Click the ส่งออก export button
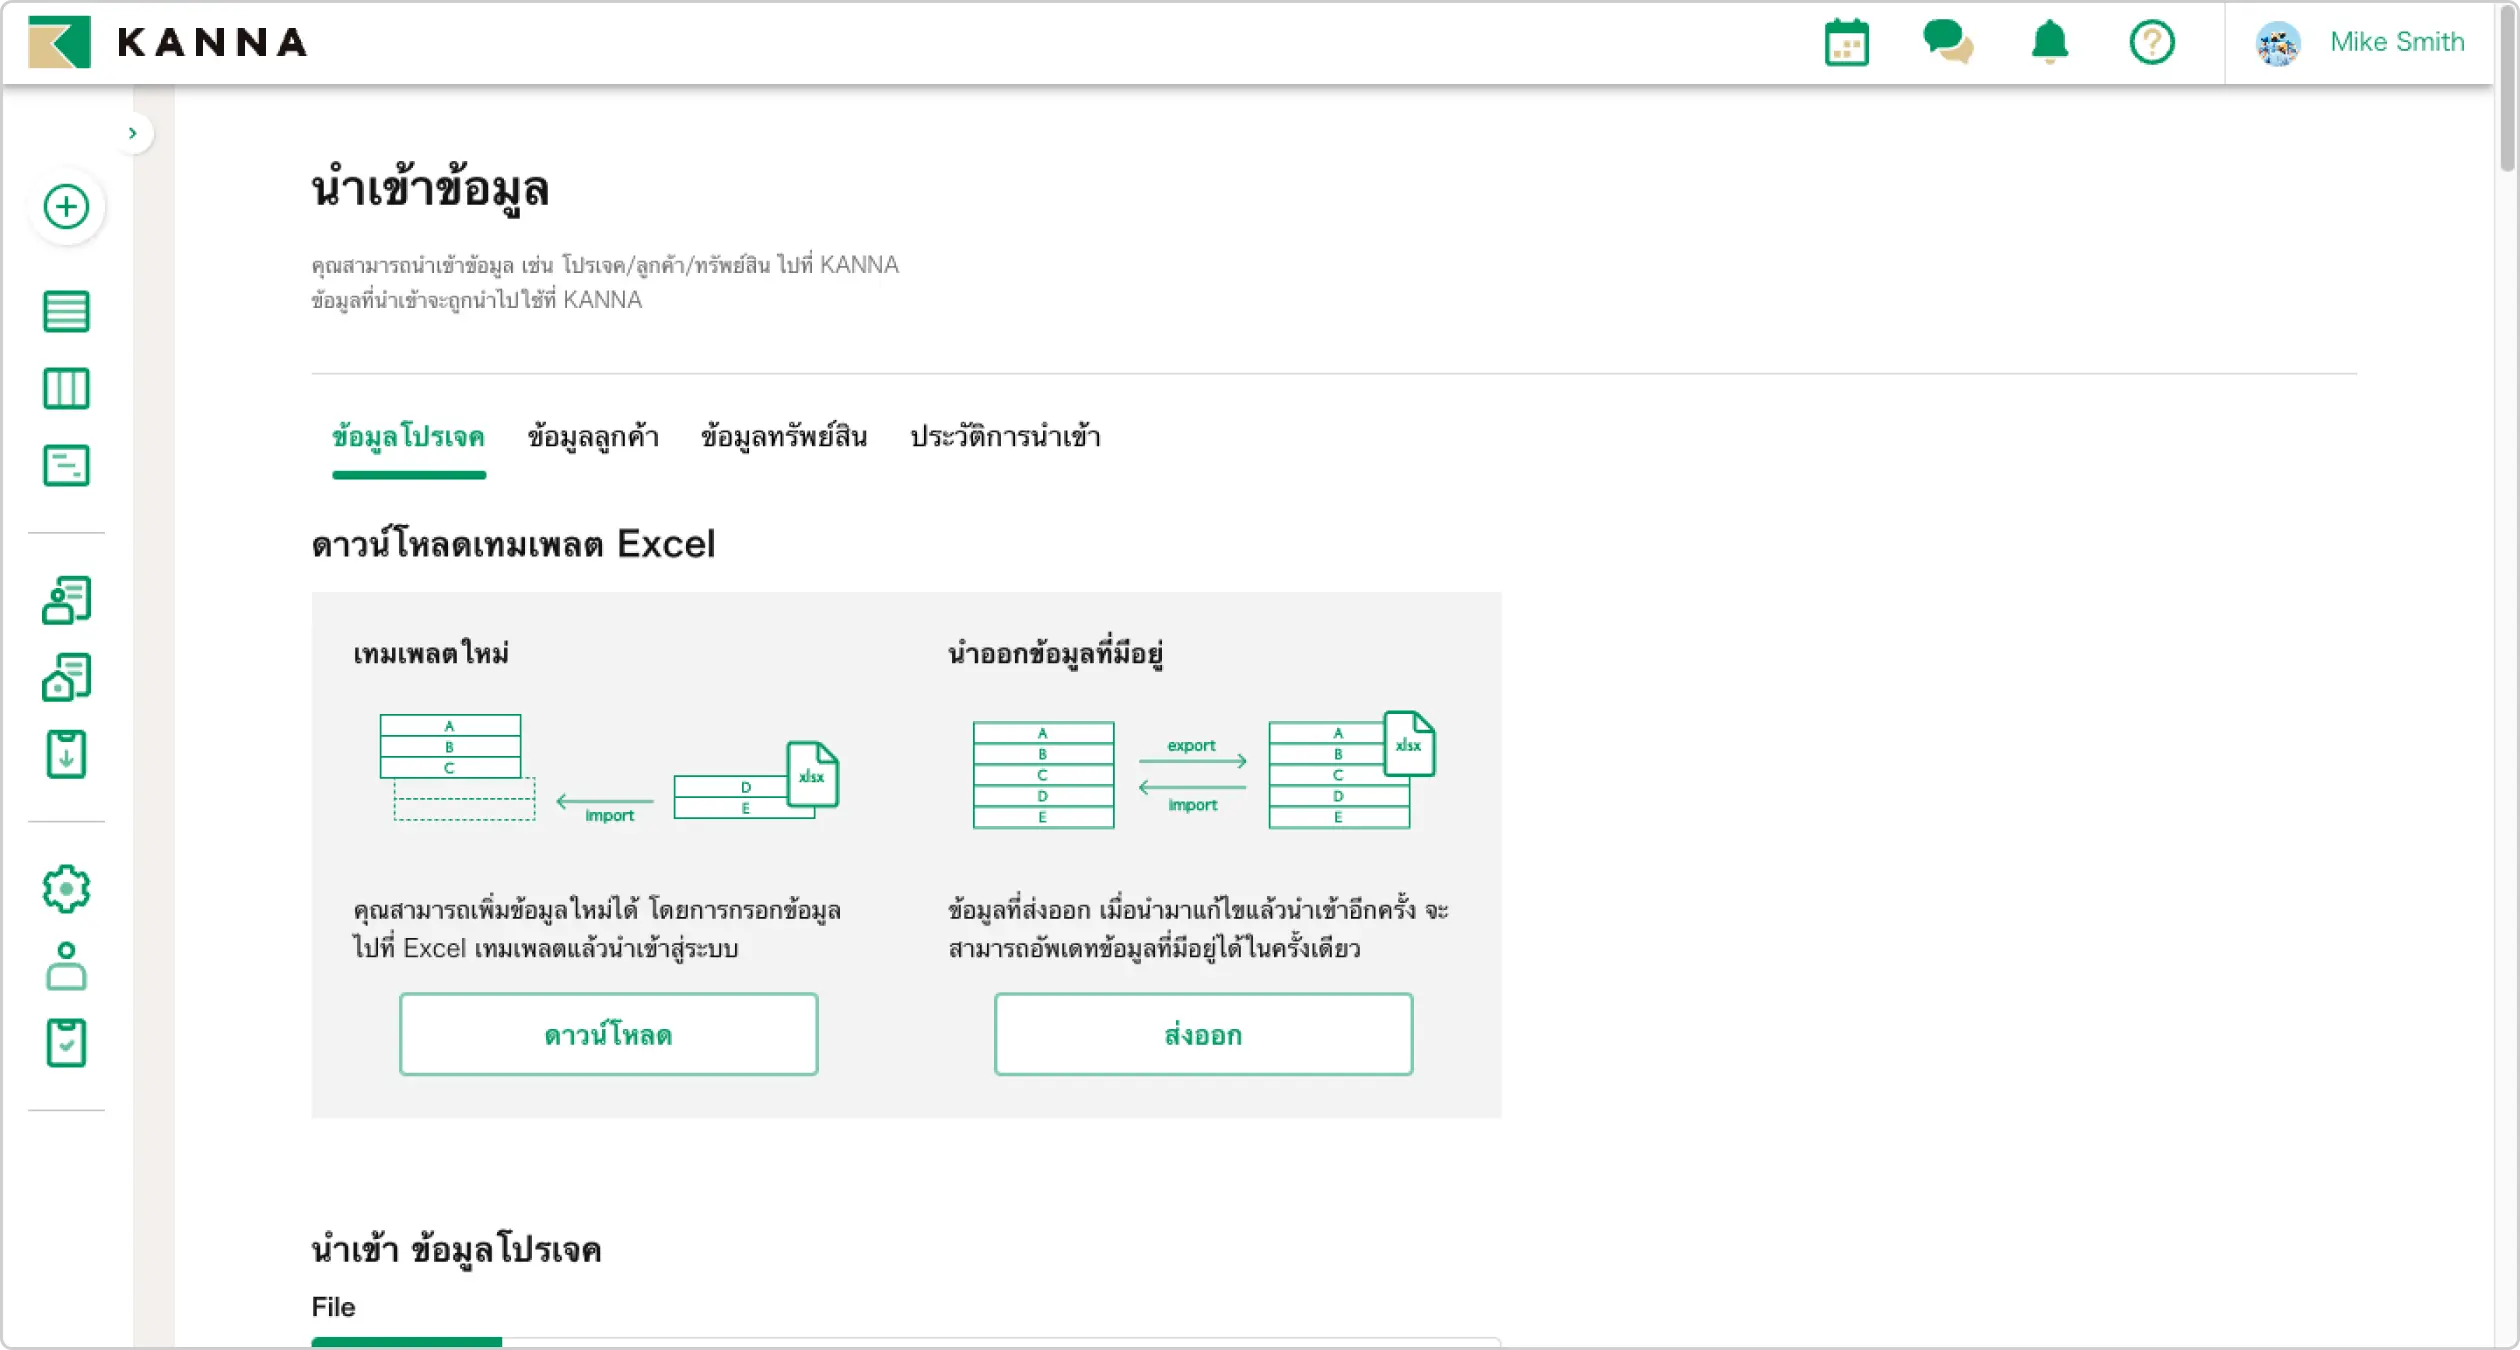 [1203, 1034]
